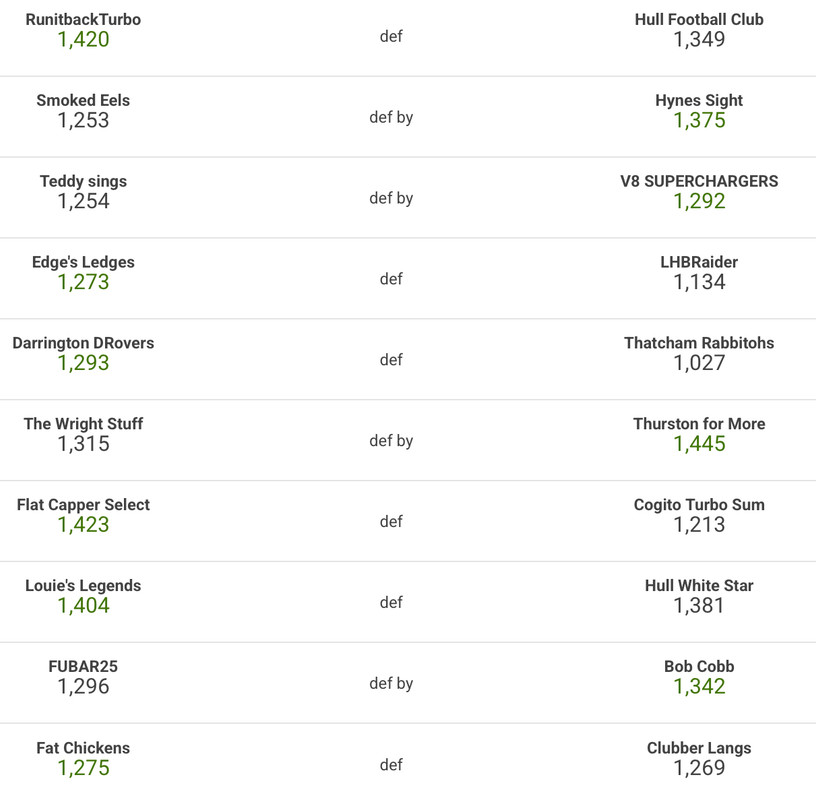Click the Hull White Star team
This screenshot has height=800, width=816.
[699, 586]
